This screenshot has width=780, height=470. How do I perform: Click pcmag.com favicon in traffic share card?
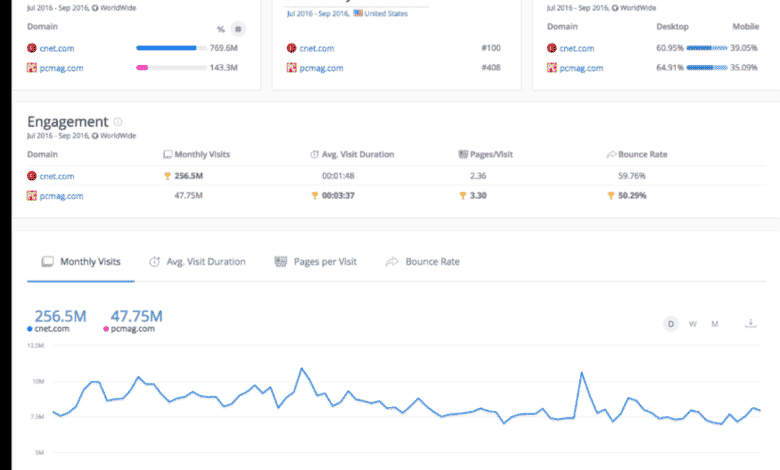(x=32, y=68)
